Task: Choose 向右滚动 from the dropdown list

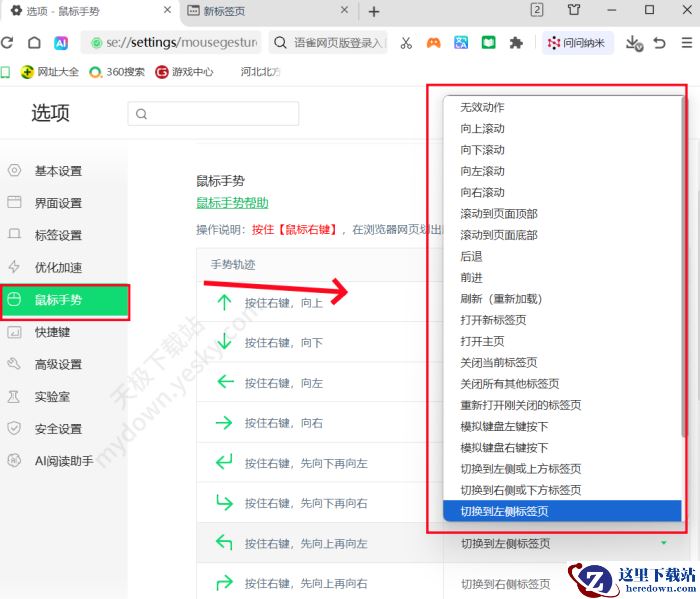Action: [562, 193]
